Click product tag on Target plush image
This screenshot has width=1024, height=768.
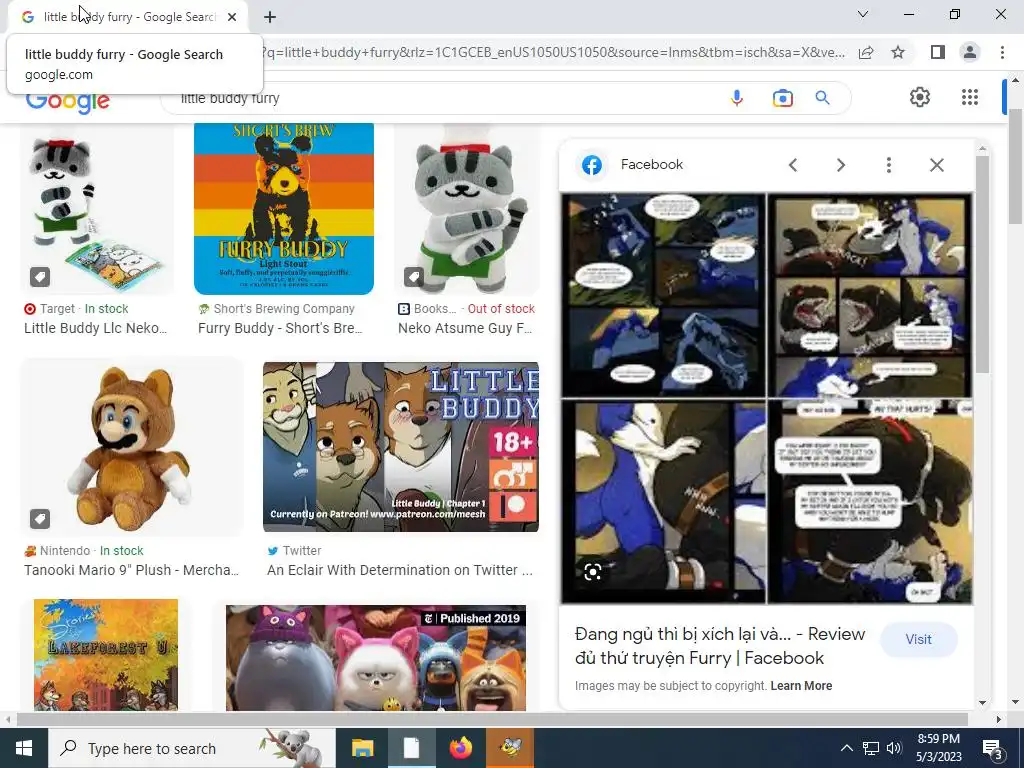coord(40,277)
